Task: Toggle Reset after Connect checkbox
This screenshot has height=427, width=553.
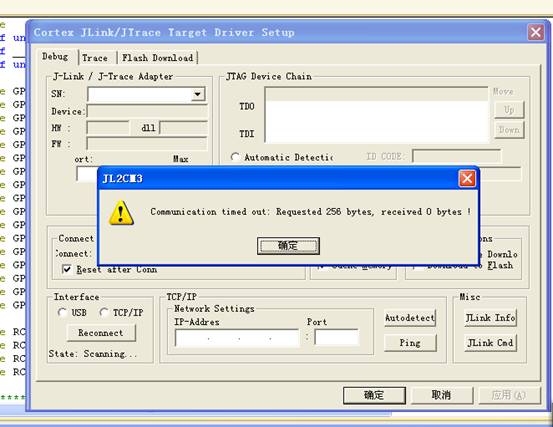Action: pos(67,270)
